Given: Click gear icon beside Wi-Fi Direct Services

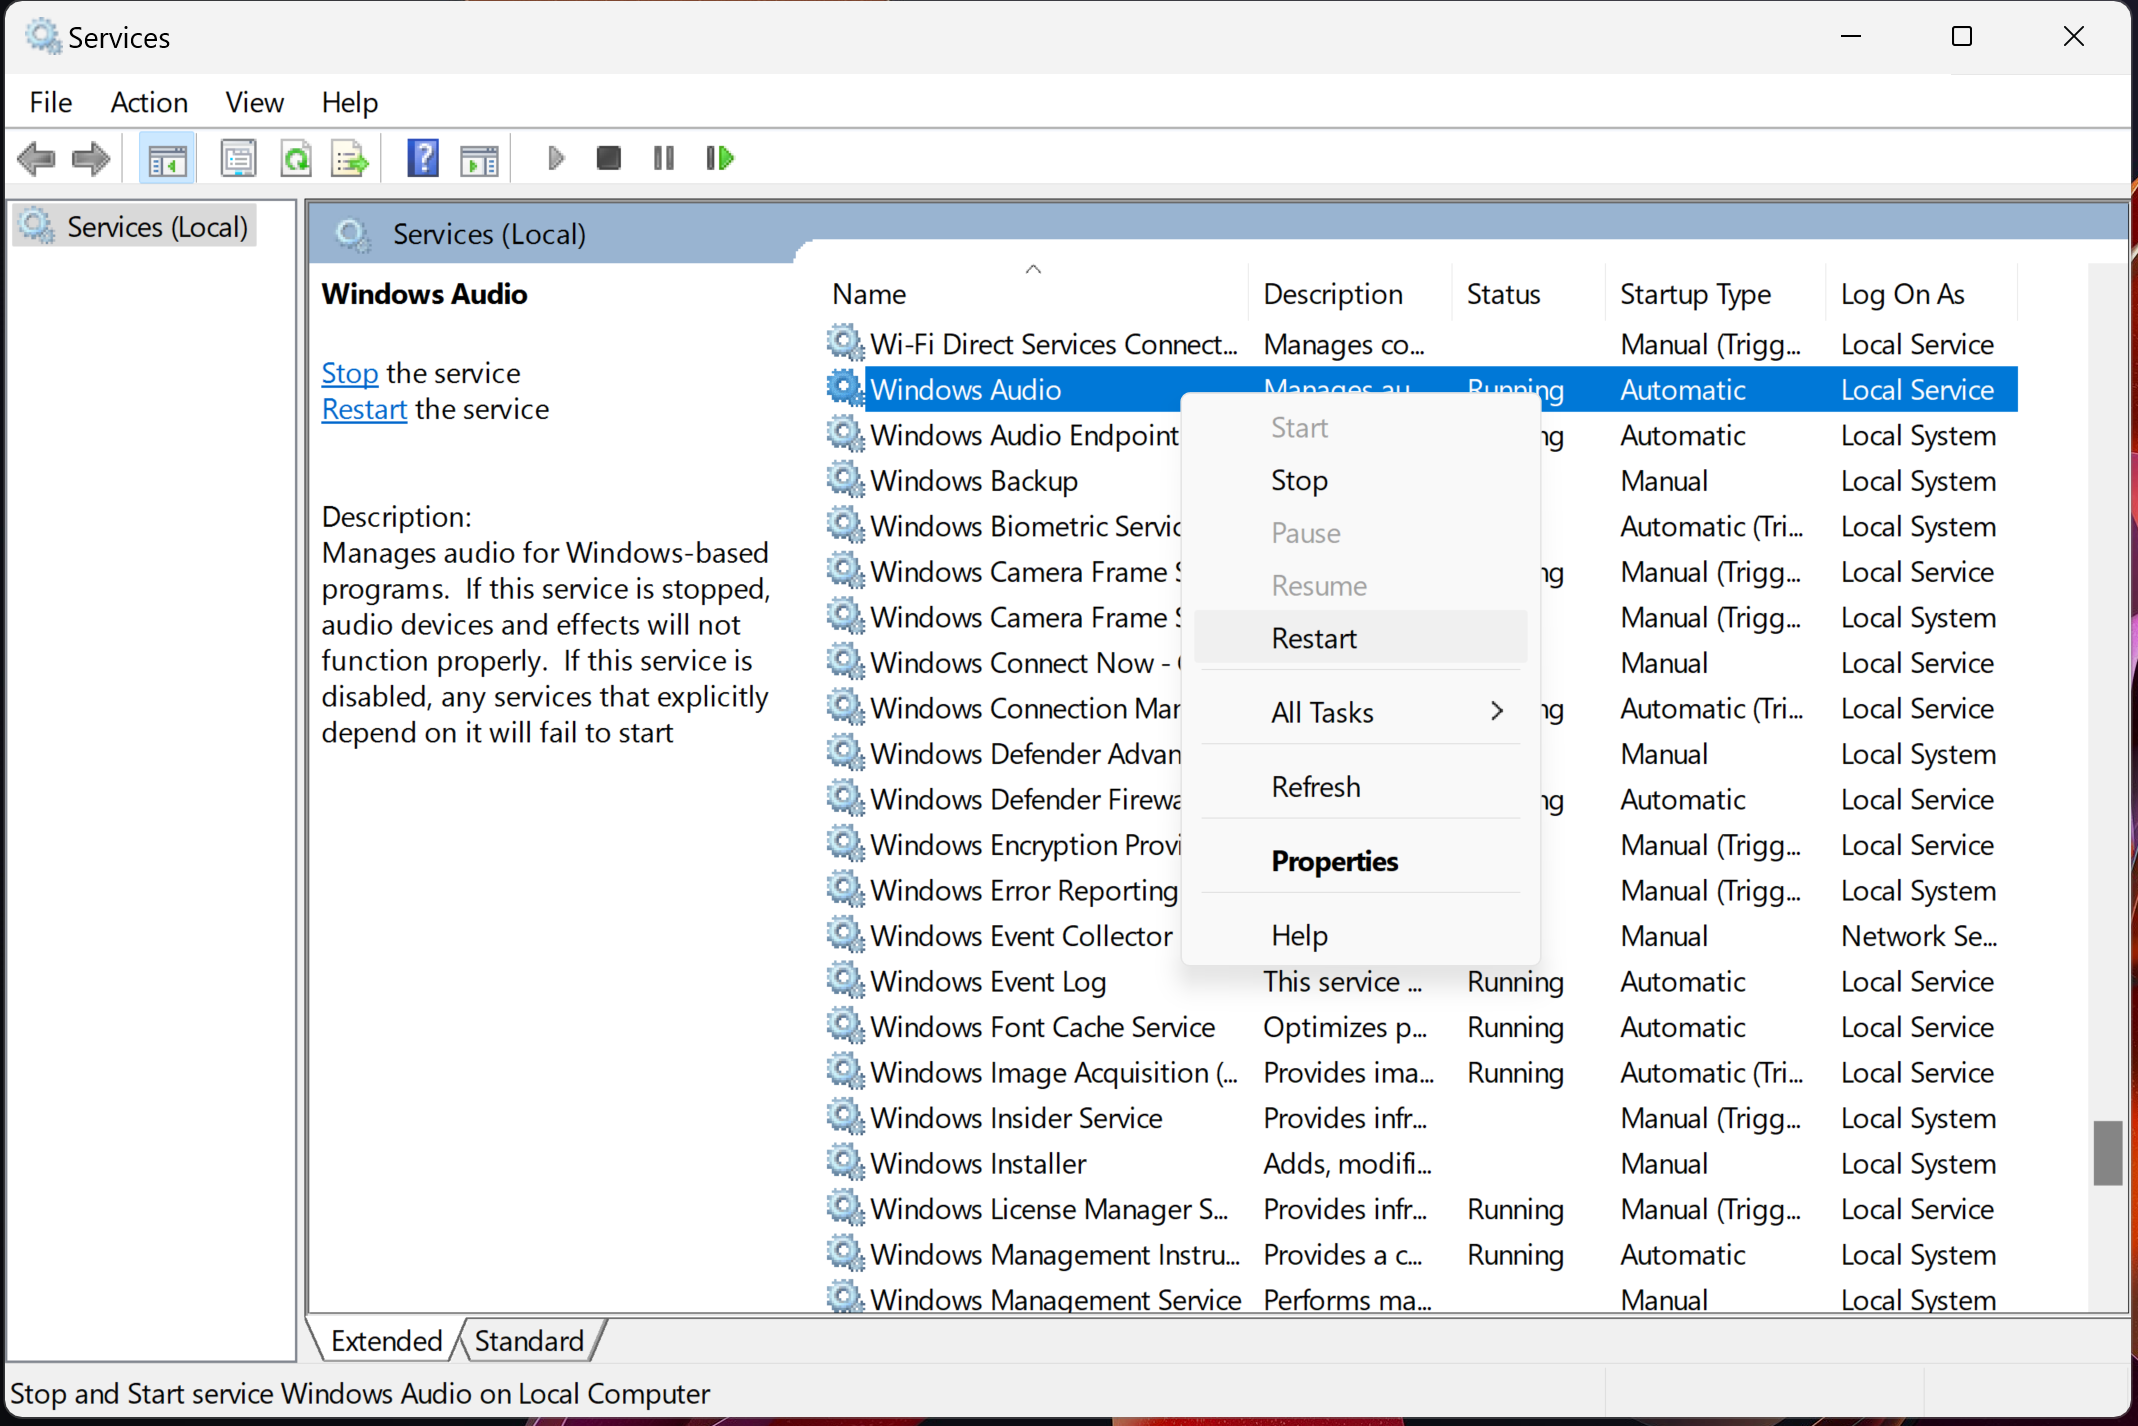Looking at the screenshot, I should (846, 343).
